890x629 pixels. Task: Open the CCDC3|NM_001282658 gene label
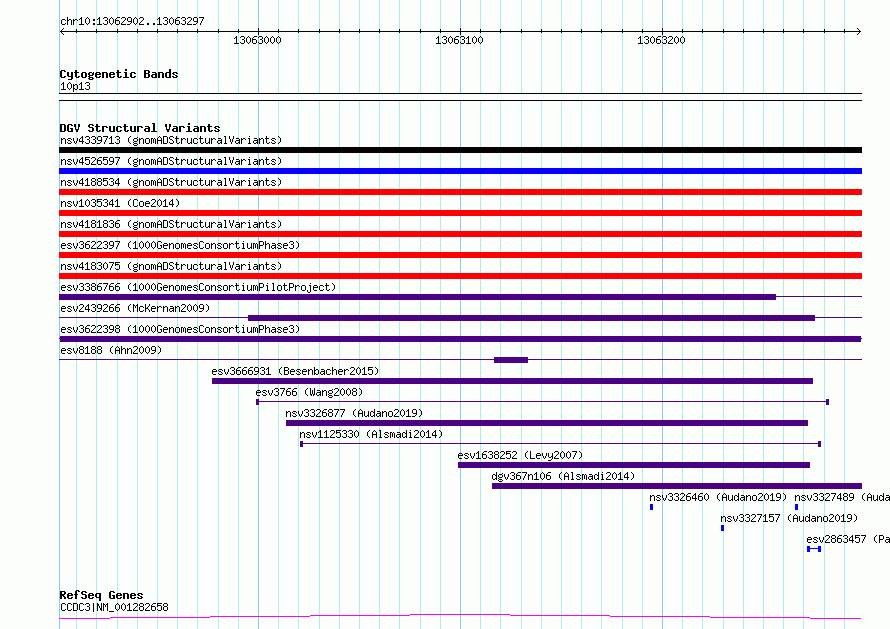(x=114, y=607)
